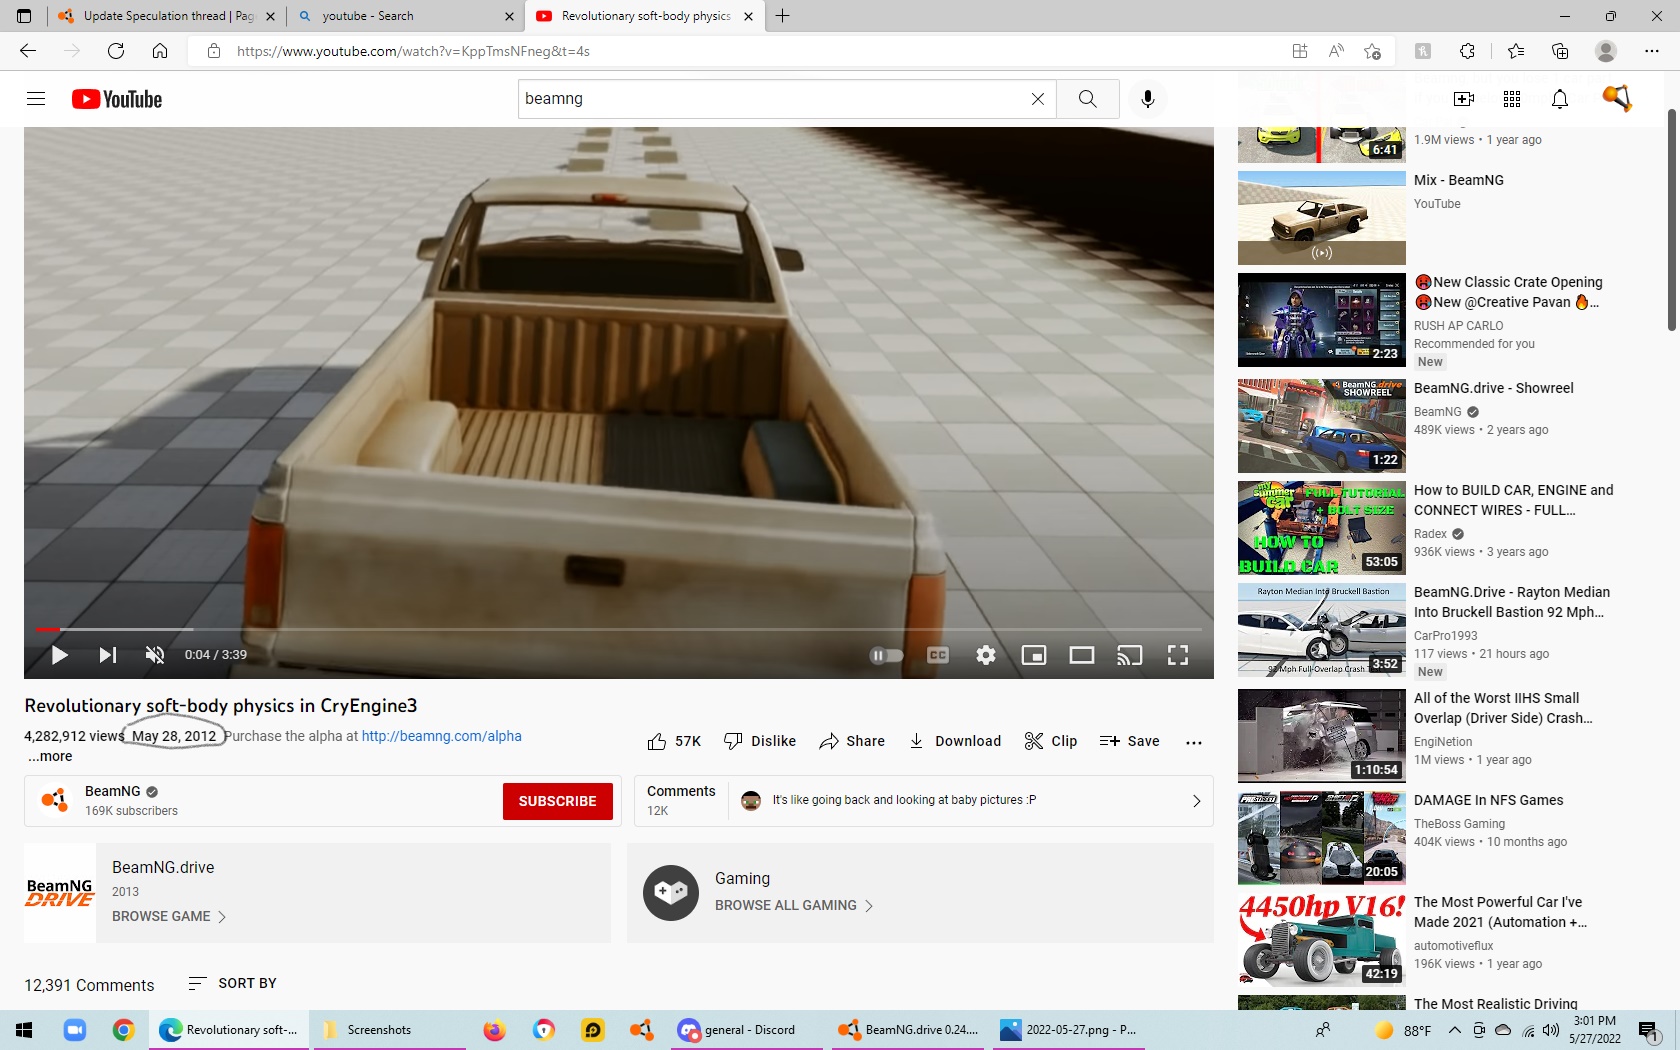Save the video to a playlist

(x=1129, y=741)
